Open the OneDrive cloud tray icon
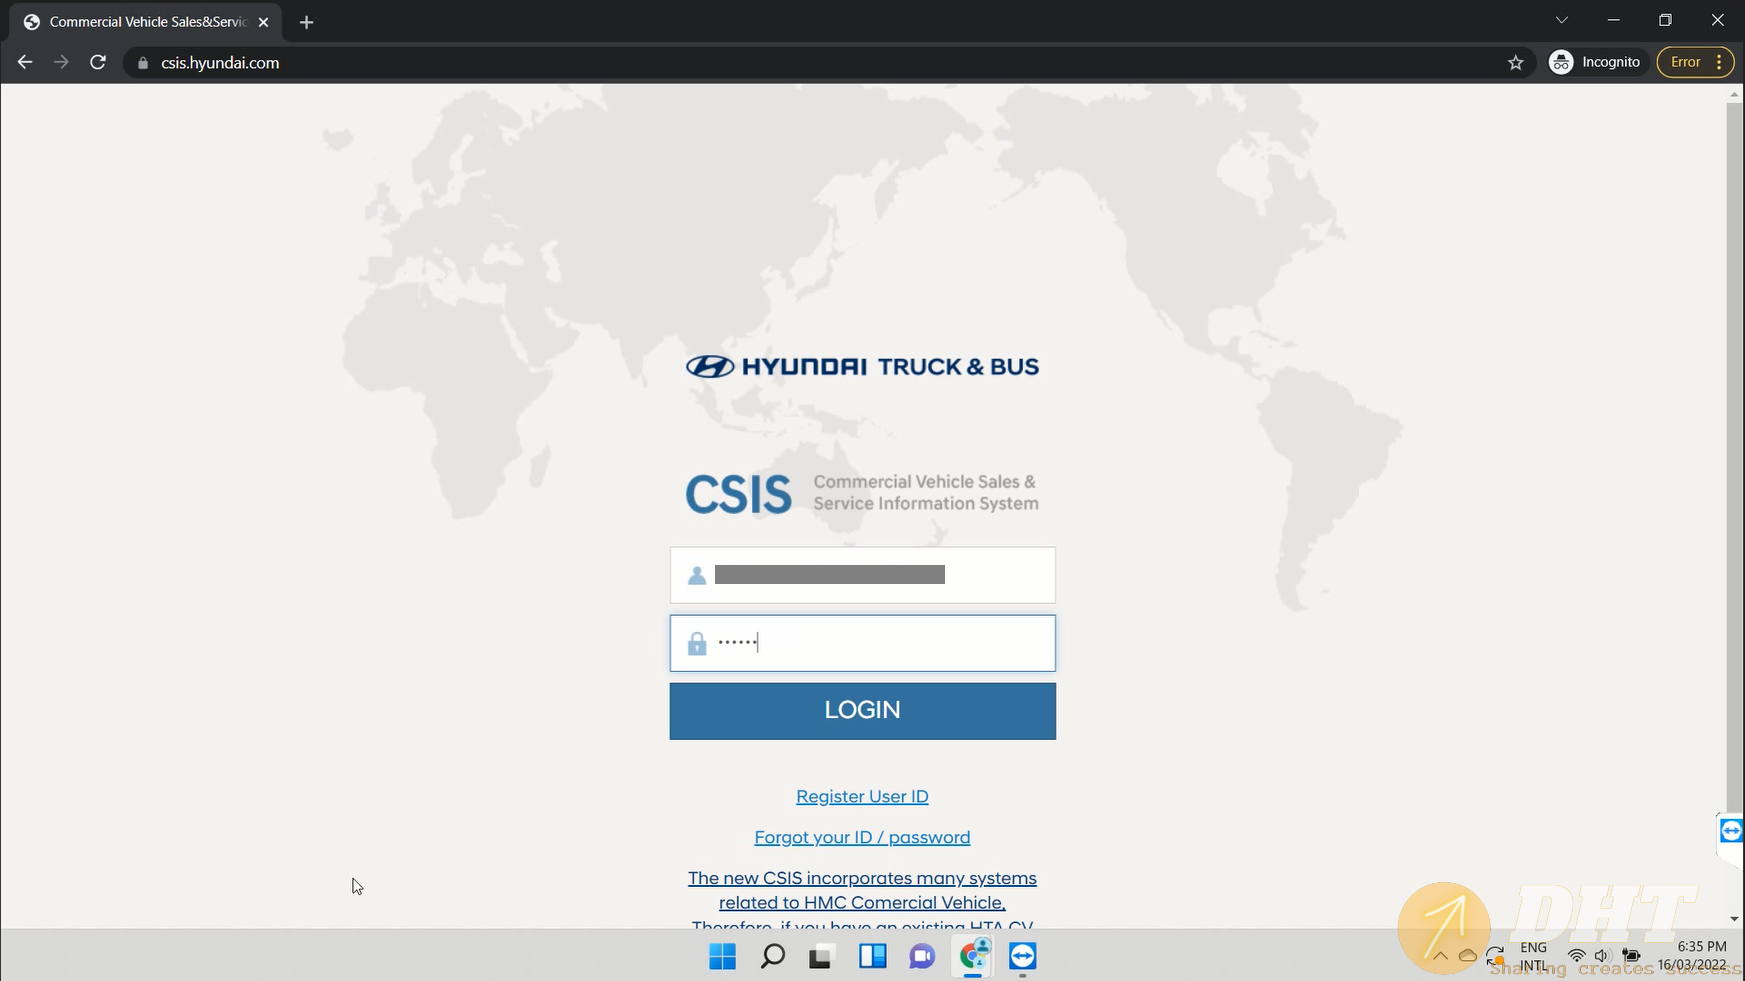The width and height of the screenshot is (1745, 981). coord(1468,956)
